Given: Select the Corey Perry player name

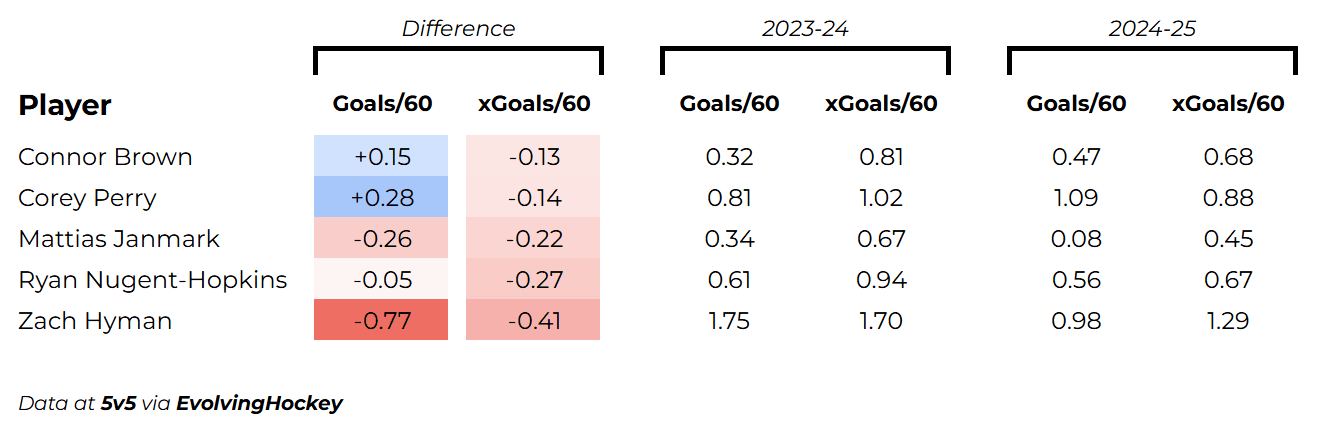Looking at the screenshot, I should 87,198.
